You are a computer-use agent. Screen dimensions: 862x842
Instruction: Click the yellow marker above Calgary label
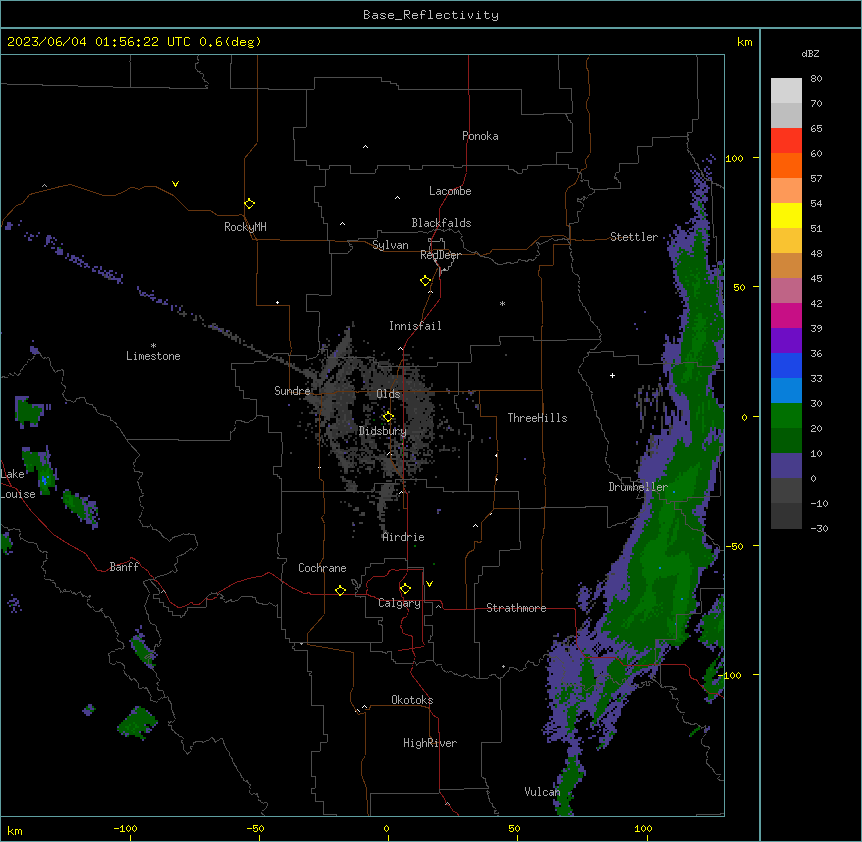(405, 589)
